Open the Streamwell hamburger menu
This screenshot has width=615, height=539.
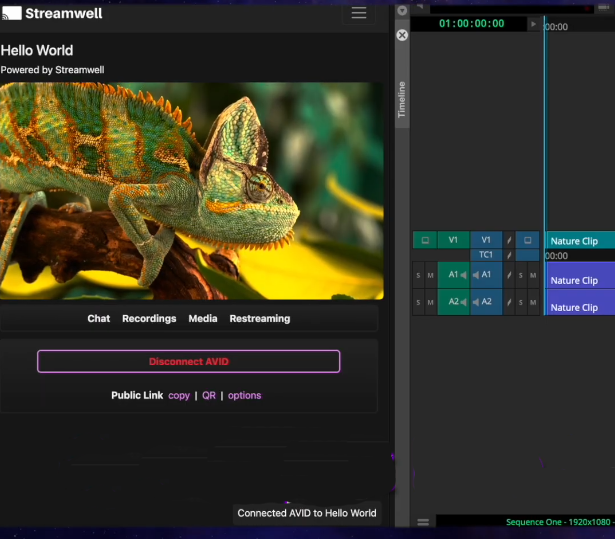pyautogui.click(x=359, y=13)
